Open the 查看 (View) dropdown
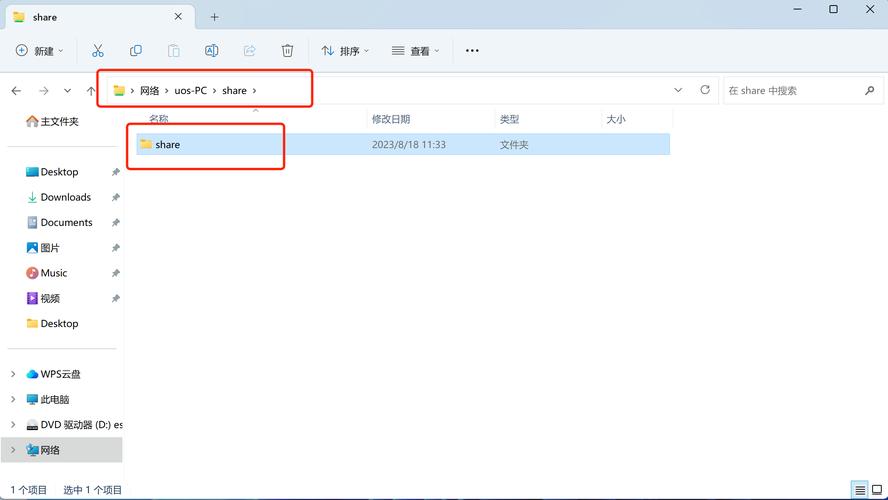Screen dimensions: 888x500 tap(415, 51)
